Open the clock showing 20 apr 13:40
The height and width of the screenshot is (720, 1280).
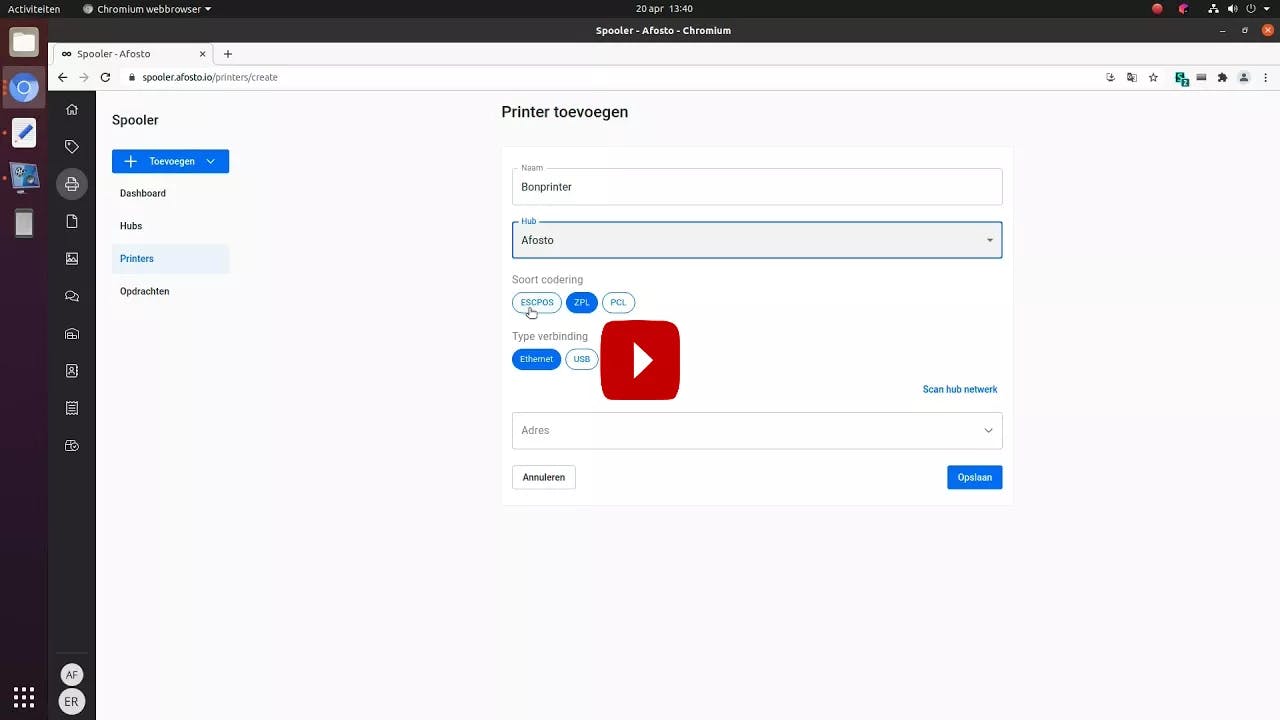(x=664, y=9)
